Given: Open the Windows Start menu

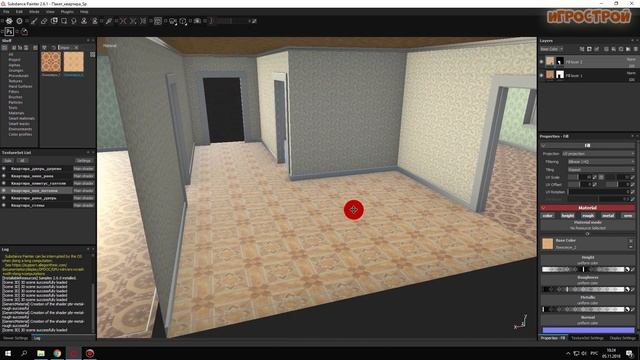Looking at the screenshot, I should point(7,353).
